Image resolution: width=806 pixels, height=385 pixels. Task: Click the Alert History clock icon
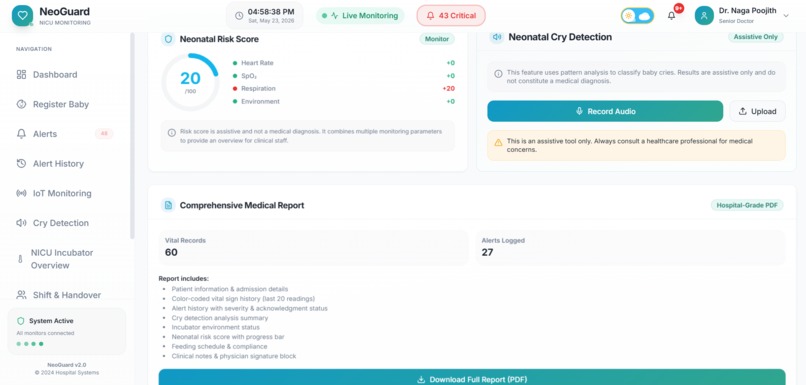tap(21, 163)
